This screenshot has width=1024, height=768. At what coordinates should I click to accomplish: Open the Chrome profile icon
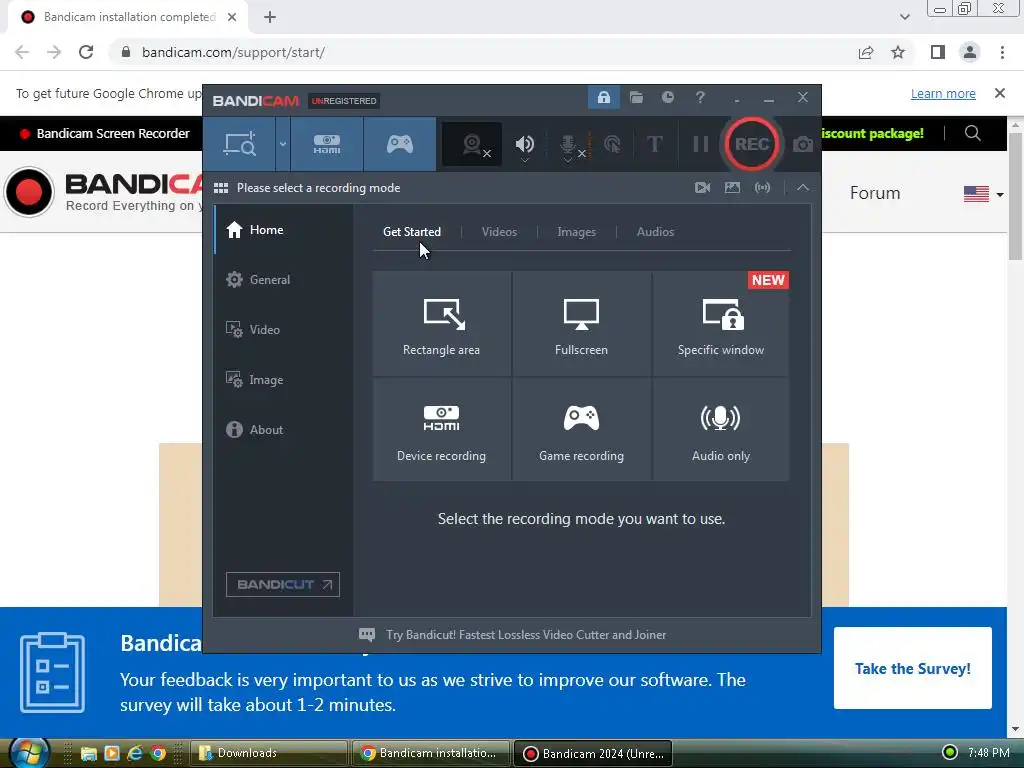point(970,52)
